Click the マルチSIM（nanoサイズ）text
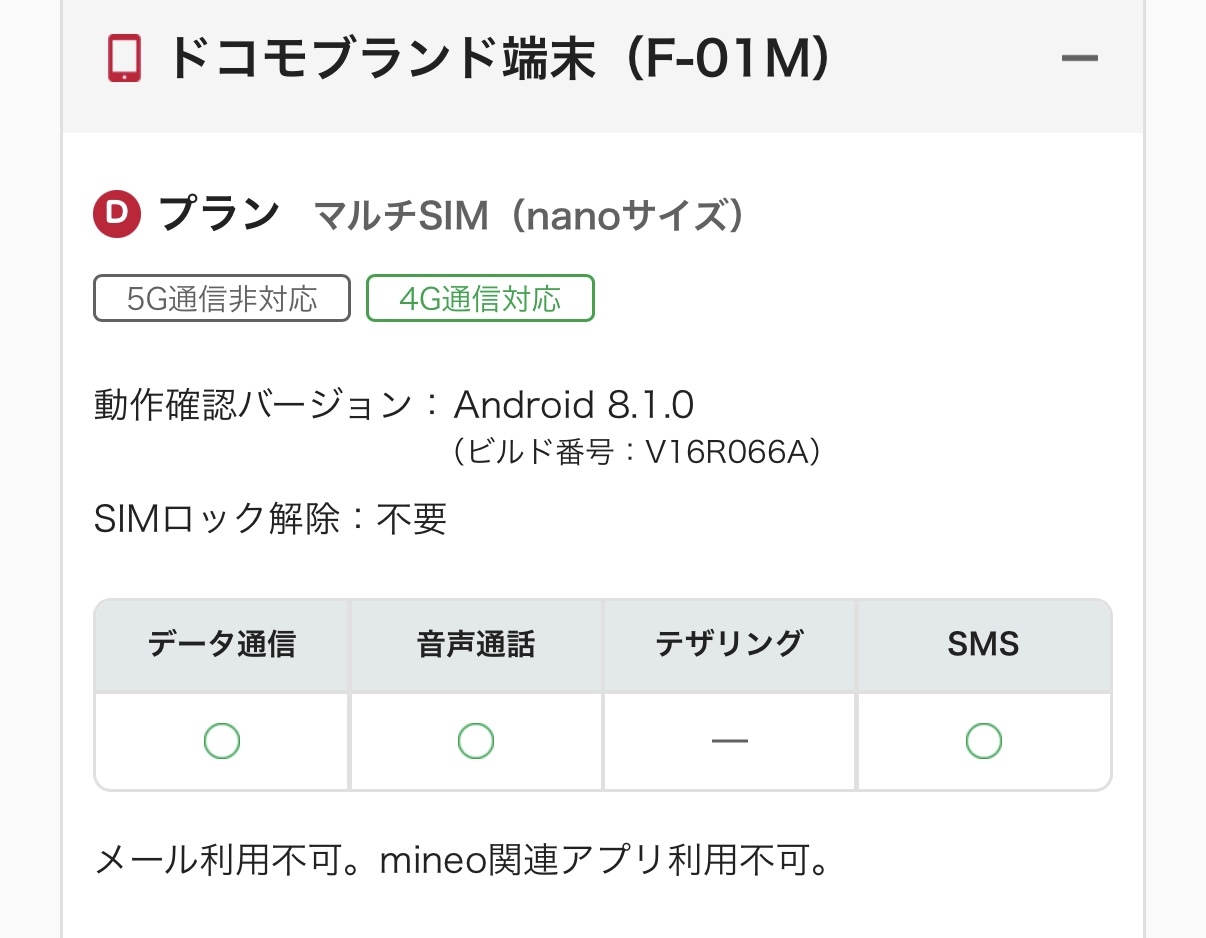 pyautogui.click(x=529, y=216)
